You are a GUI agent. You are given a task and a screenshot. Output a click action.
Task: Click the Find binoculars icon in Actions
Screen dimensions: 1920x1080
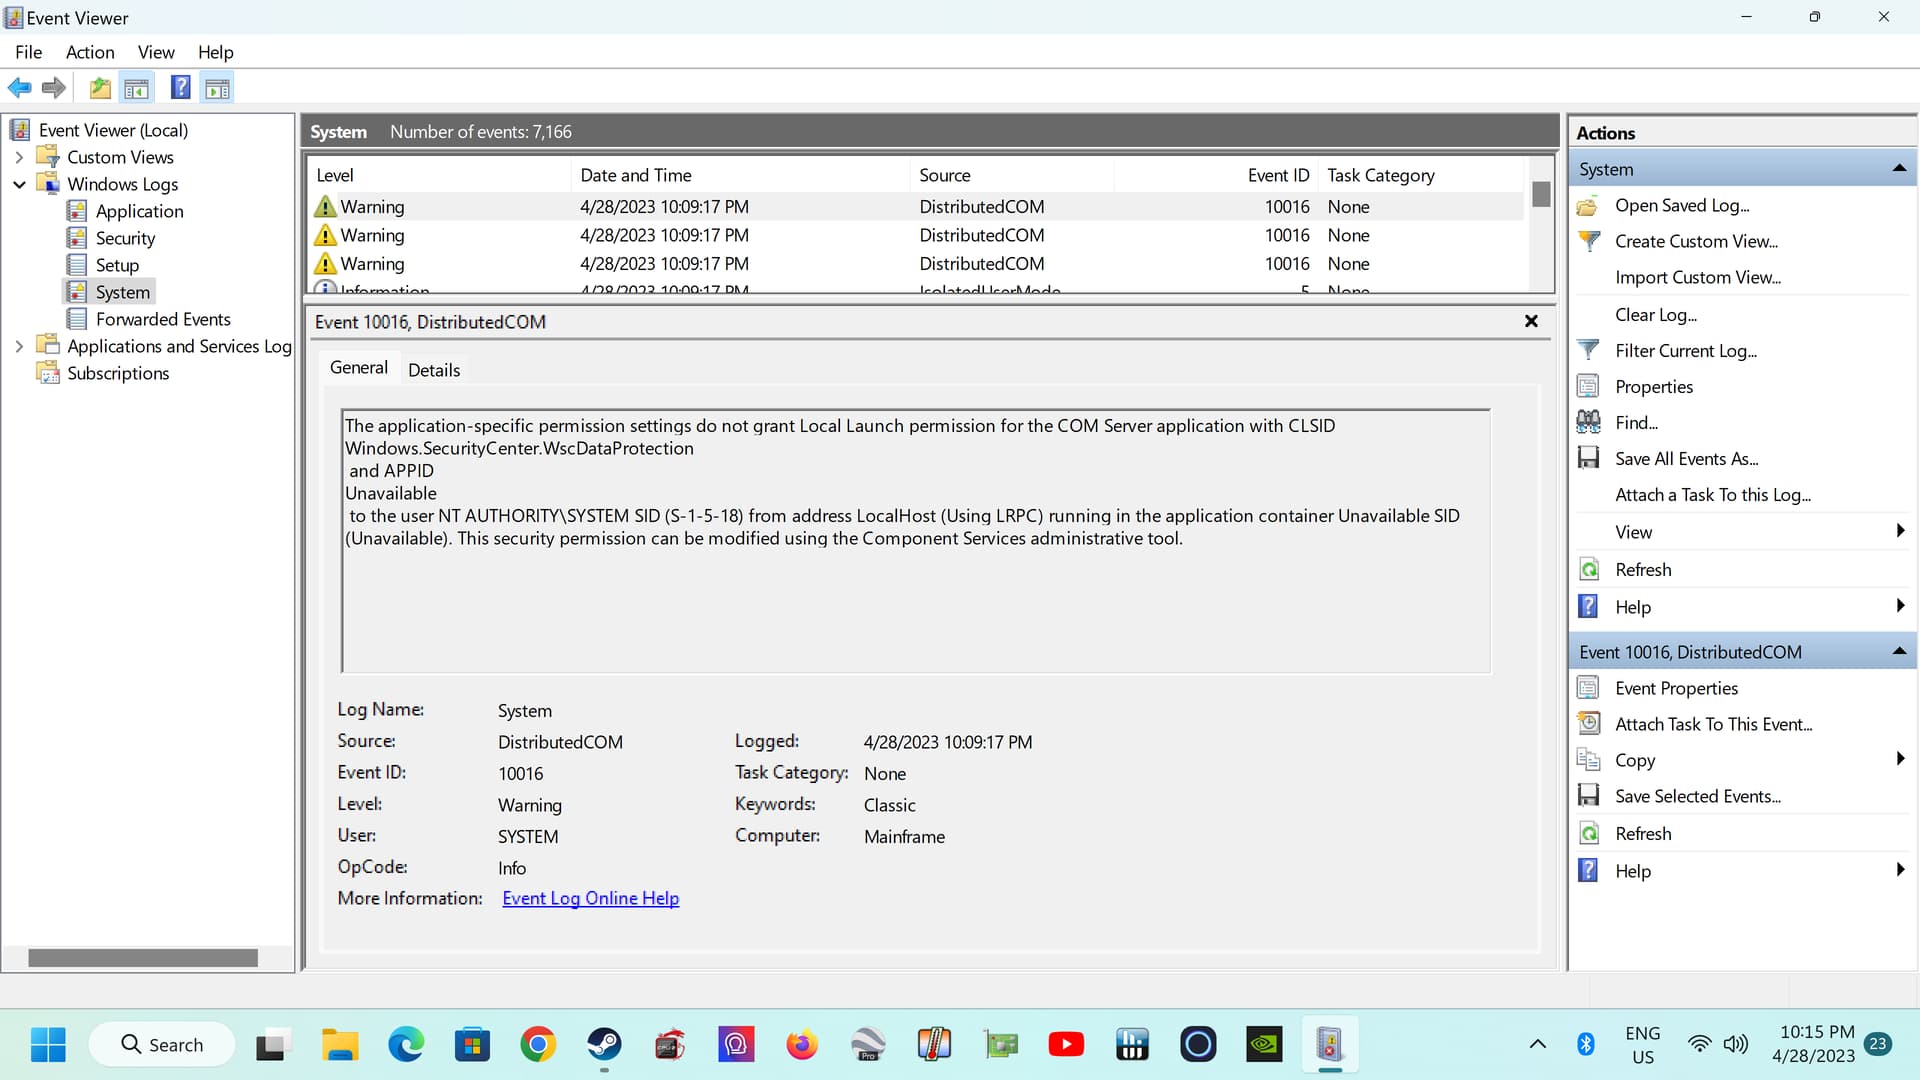pyautogui.click(x=1589, y=421)
